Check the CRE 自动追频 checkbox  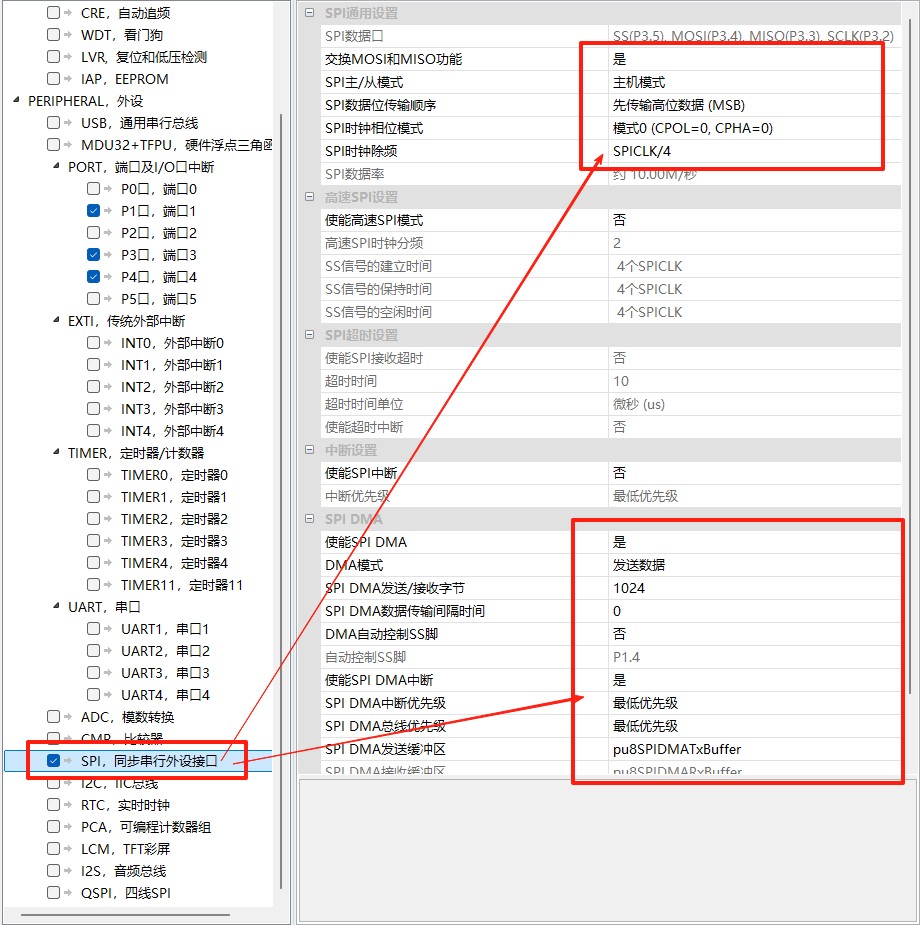point(53,12)
